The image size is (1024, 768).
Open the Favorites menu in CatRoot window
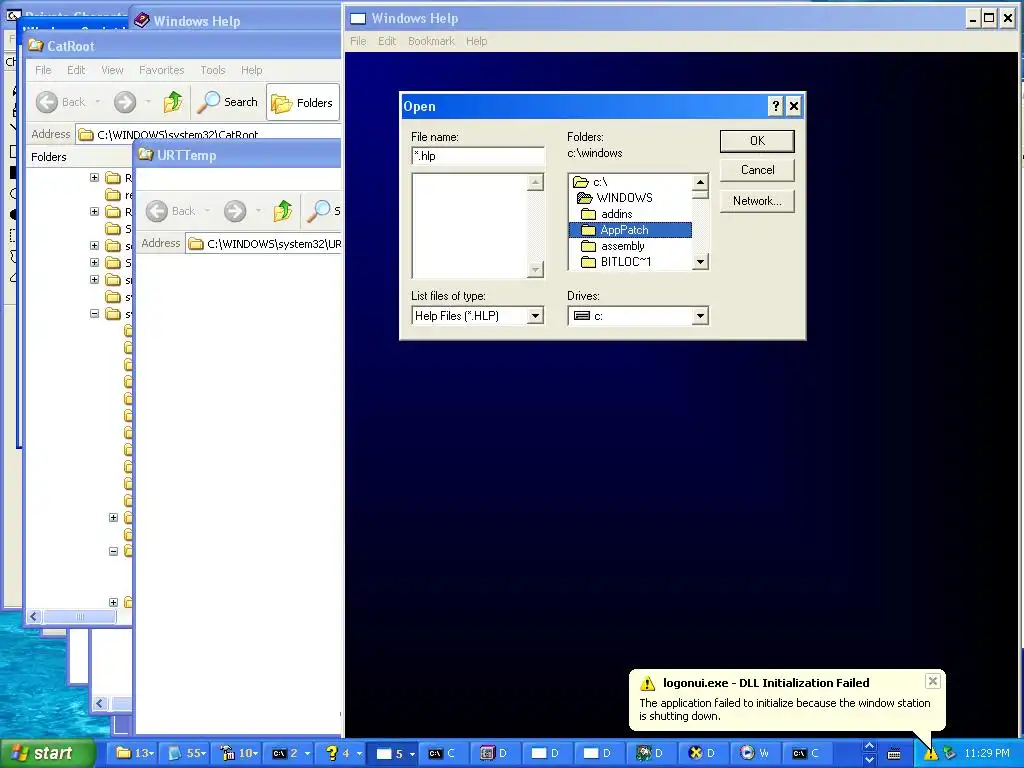(x=161, y=70)
